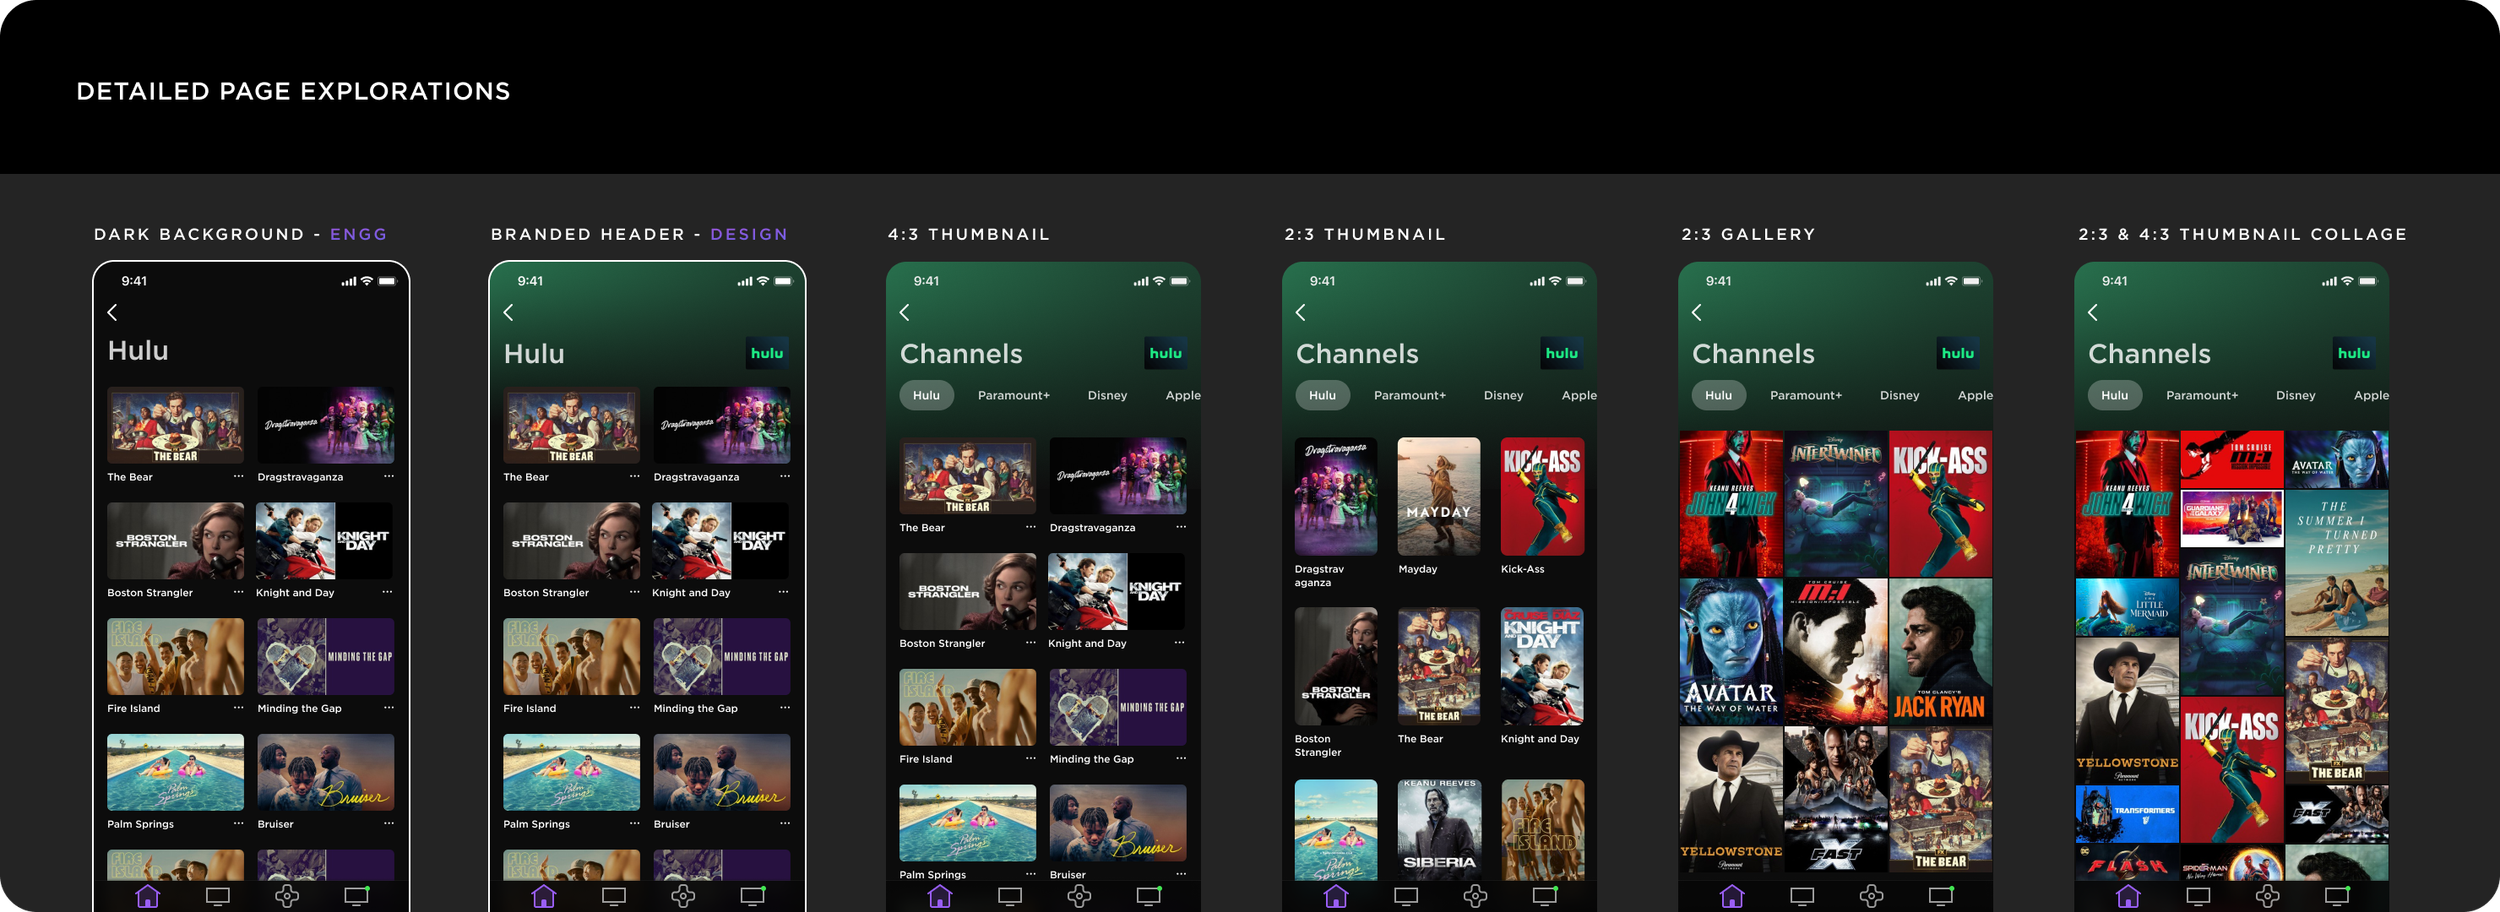This screenshot has height=912, width=2500.
Task: Tap back chevron in 4:3 Thumbnail mockup
Action: [x=904, y=313]
